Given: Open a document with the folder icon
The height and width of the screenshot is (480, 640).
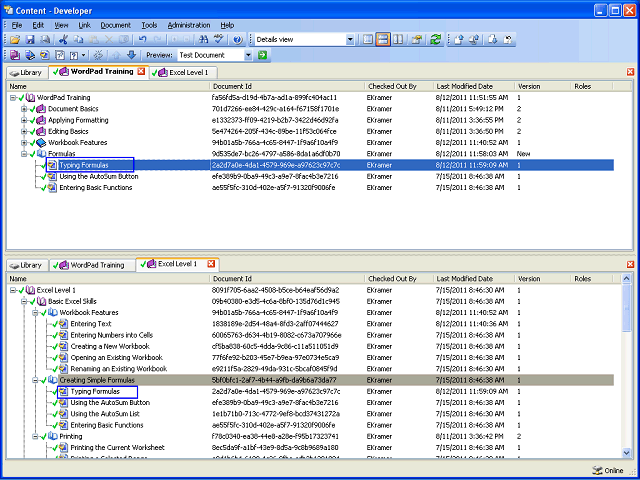Looking at the screenshot, I should click(x=15, y=40).
